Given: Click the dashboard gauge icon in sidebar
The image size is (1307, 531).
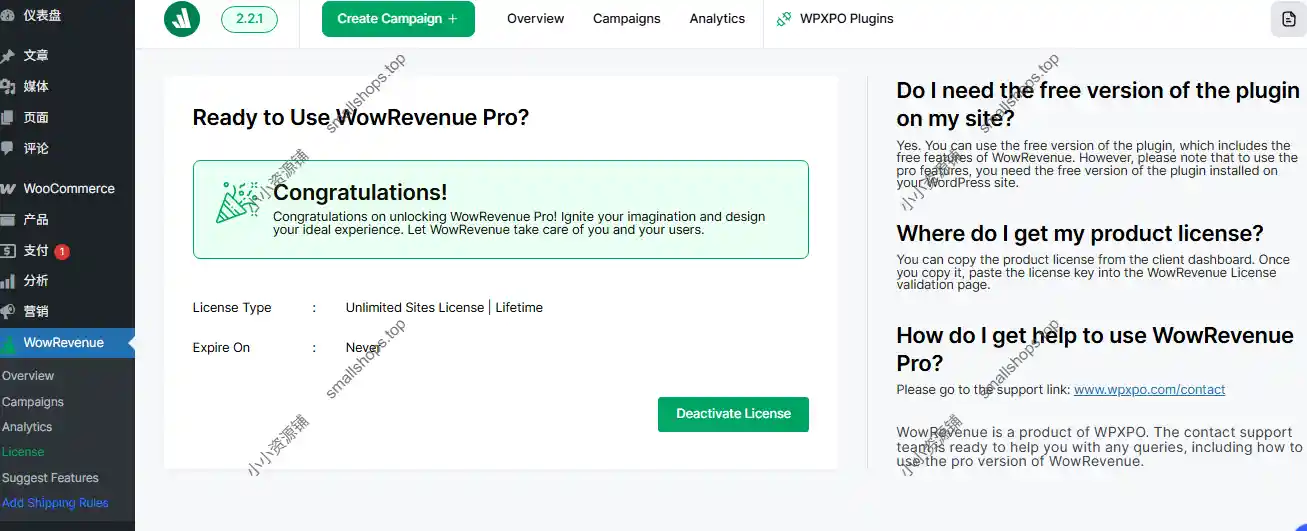Looking at the screenshot, I should pos(7,15).
